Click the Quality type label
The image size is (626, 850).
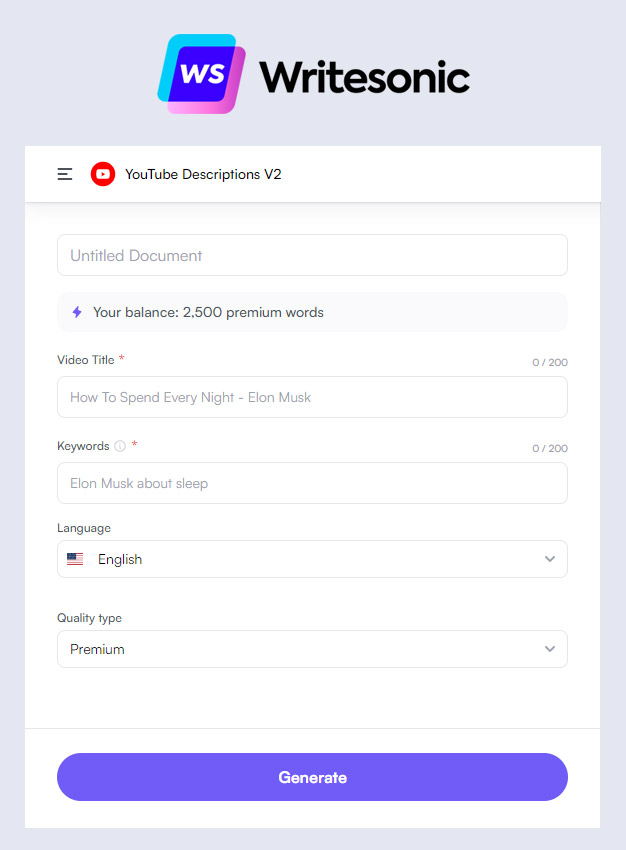(x=89, y=618)
